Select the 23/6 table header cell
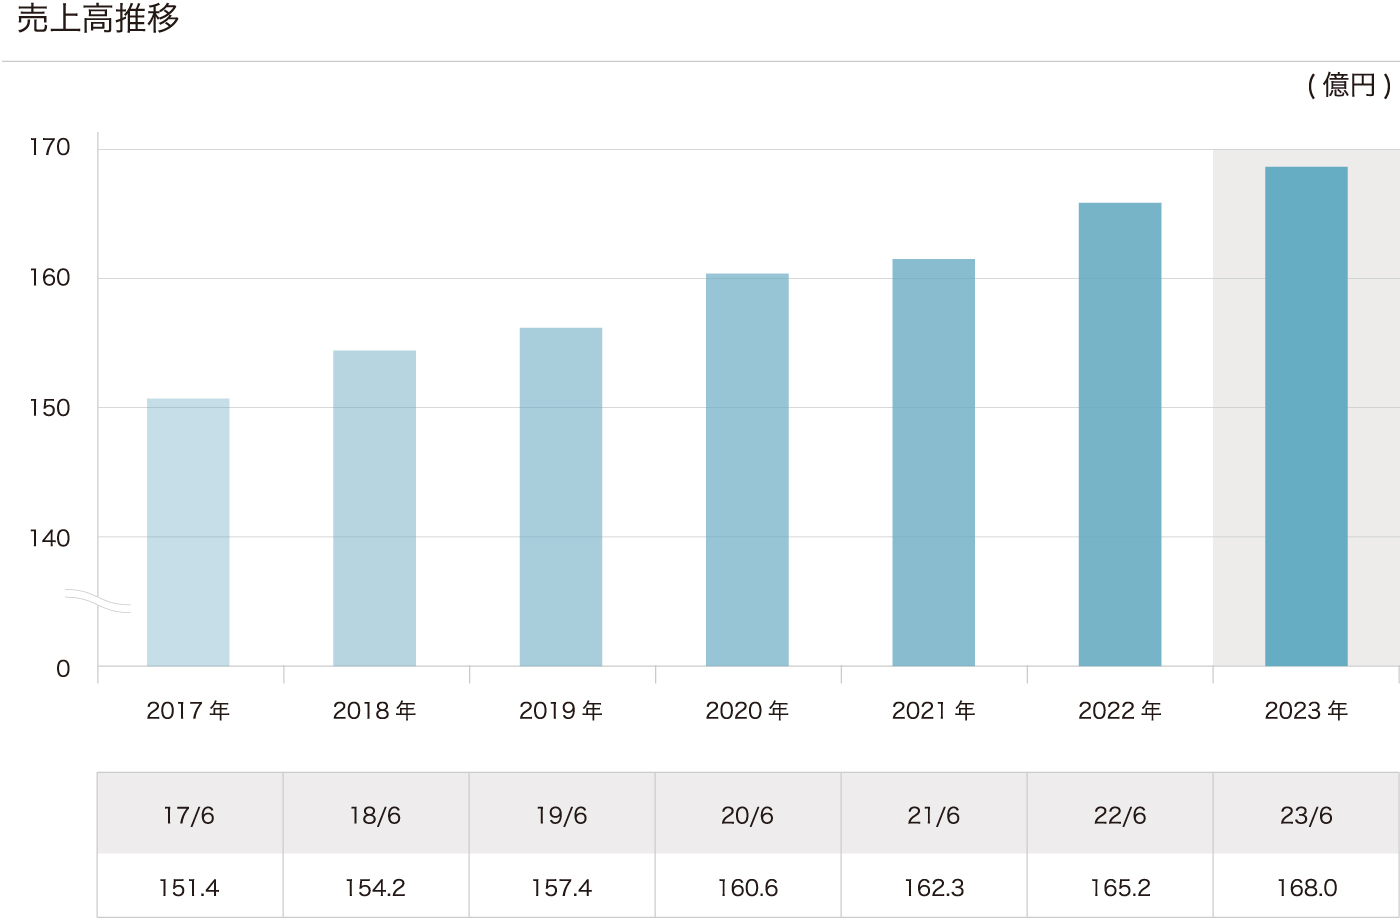This screenshot has width=1400, height=920. (x=1306, y=815)
